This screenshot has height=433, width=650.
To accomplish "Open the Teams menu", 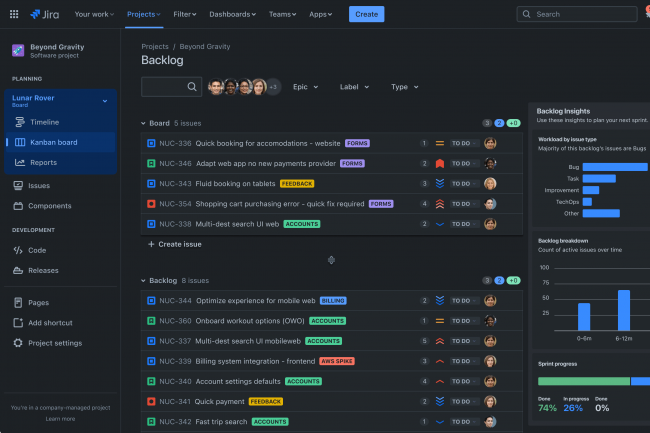I will (x=284, y=14).
